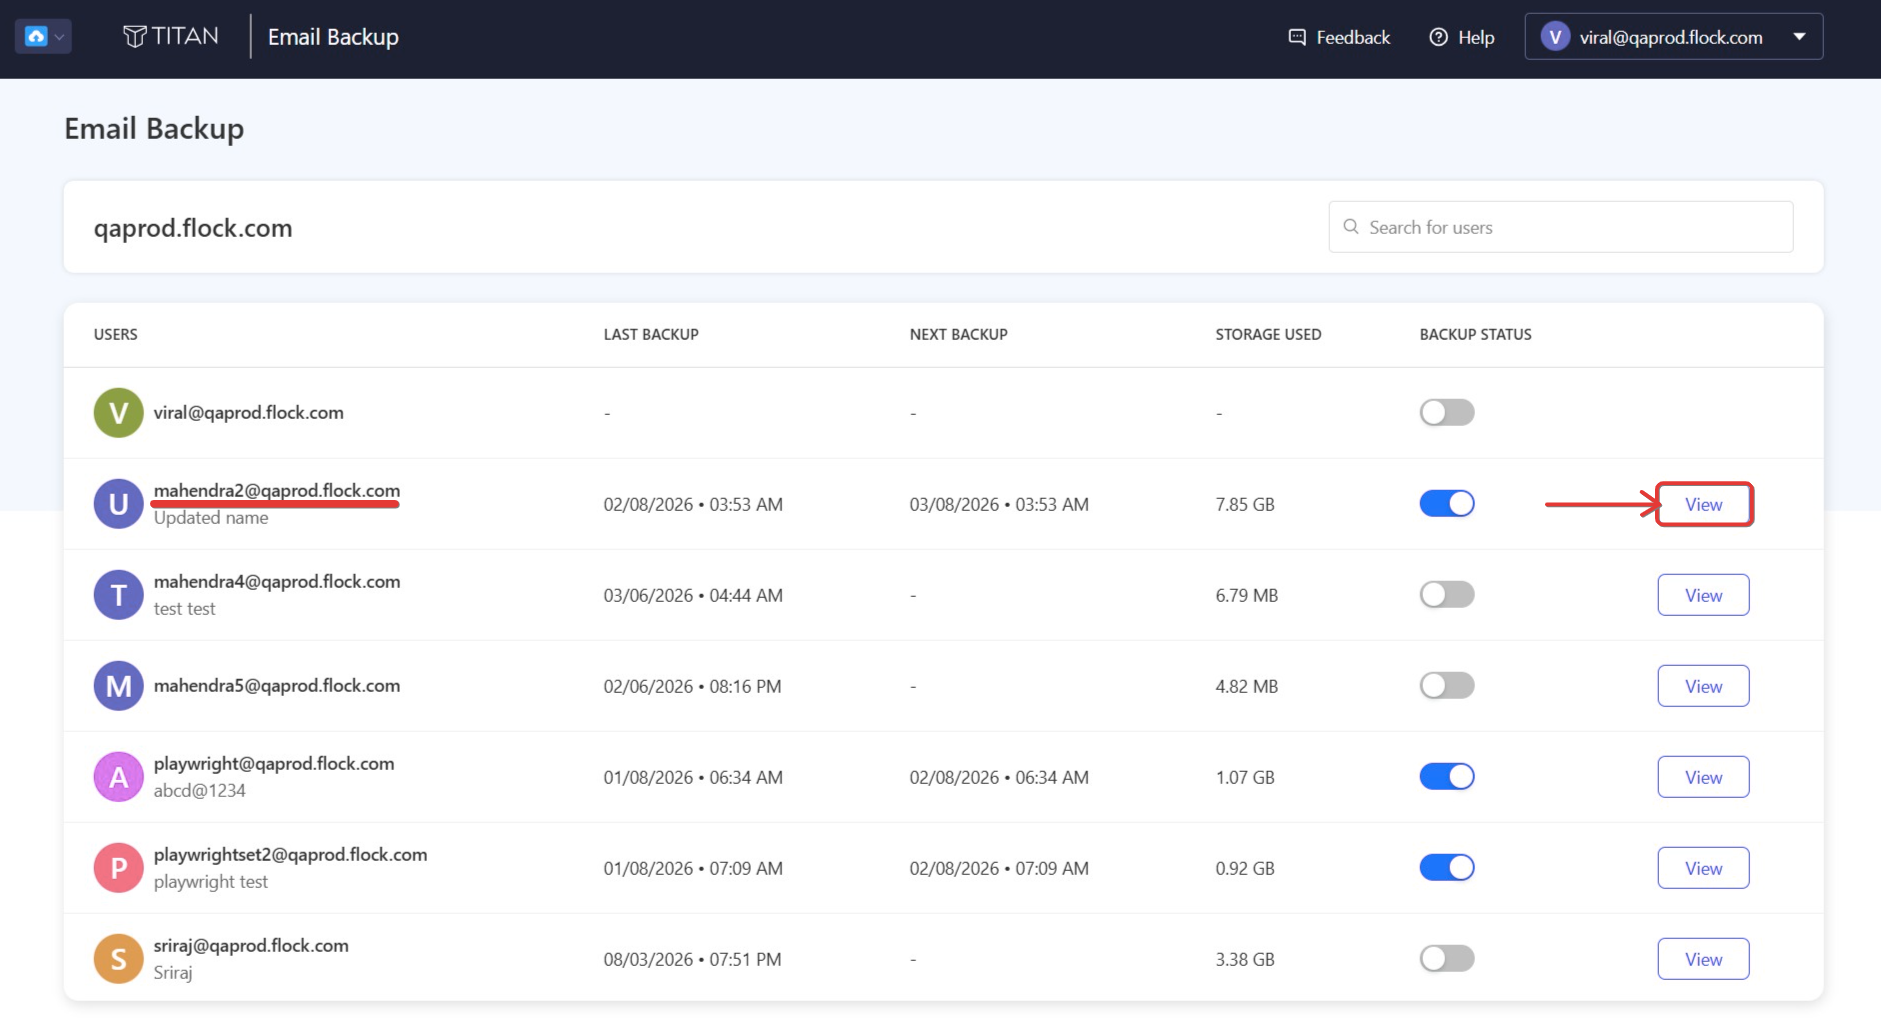
Task: Click last backup 03/06/2026 • 04:44 AM
Action: point(693,595)
